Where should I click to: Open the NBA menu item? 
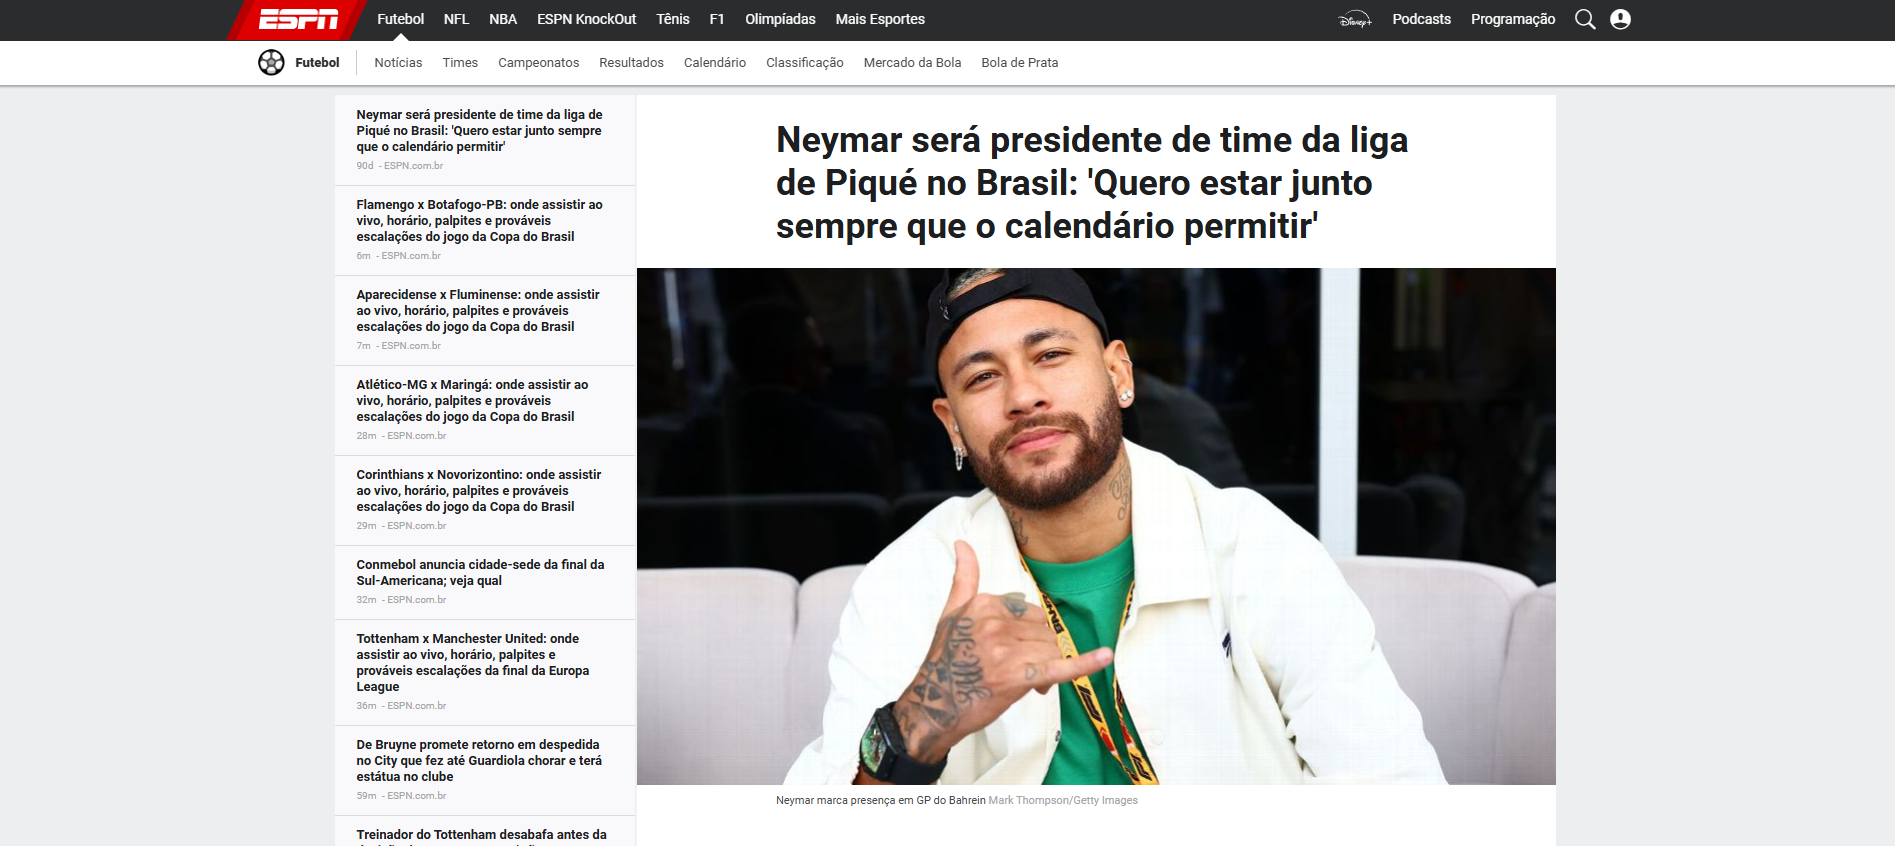point(503,19)
